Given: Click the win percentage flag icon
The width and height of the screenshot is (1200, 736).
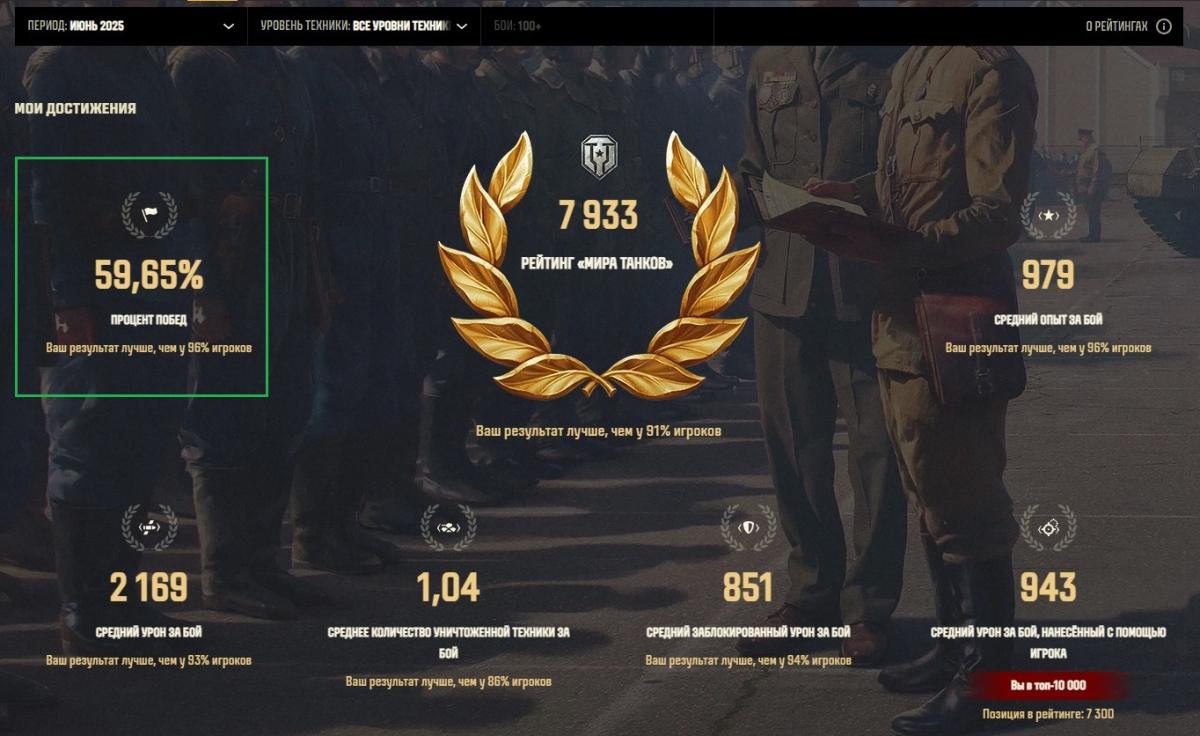Looking at the screenshot, I should [149, 215].
